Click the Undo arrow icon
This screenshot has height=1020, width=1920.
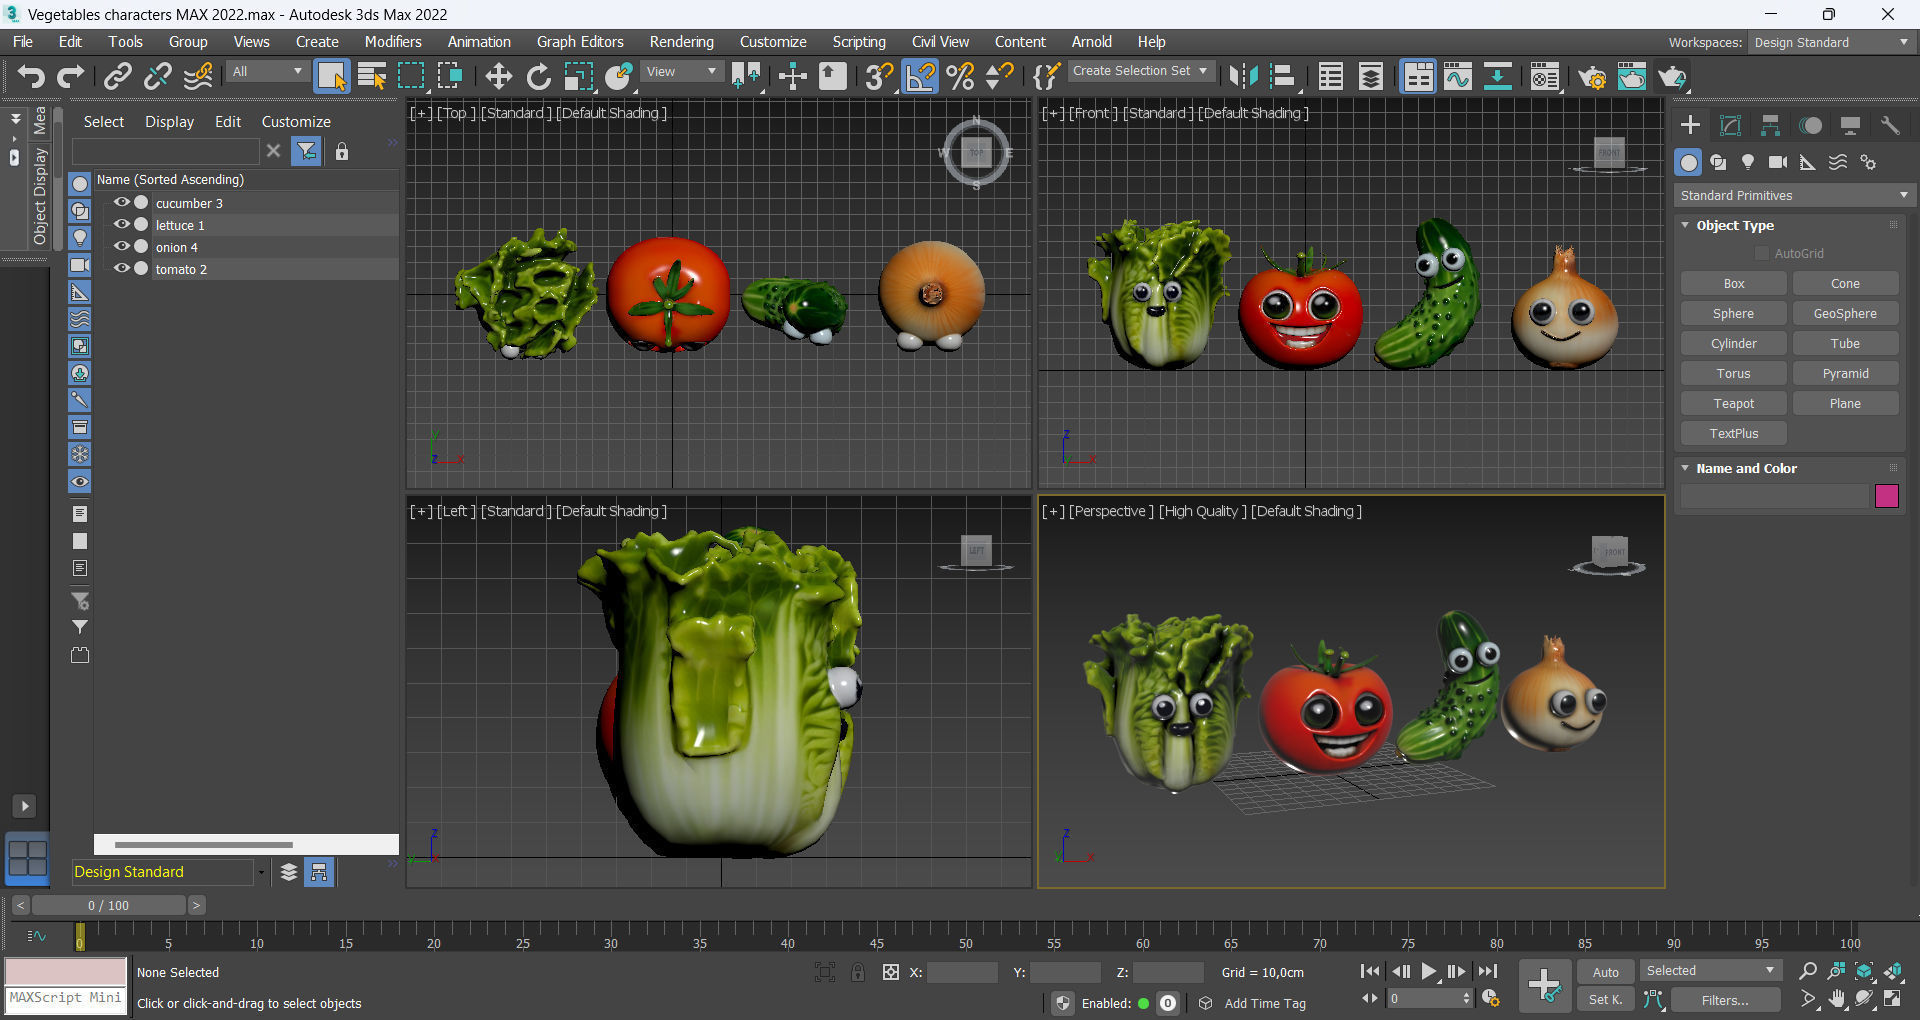31,76
